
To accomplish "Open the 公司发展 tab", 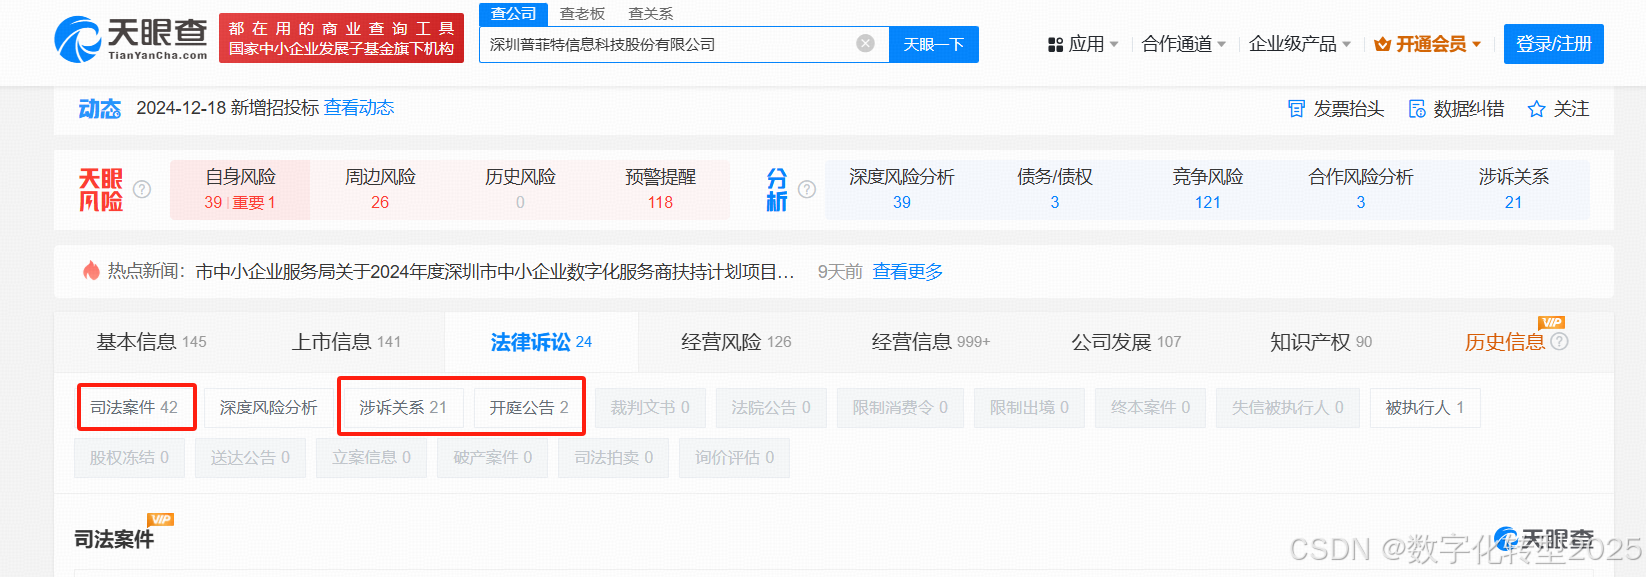I will click(x=1126, y=342).
